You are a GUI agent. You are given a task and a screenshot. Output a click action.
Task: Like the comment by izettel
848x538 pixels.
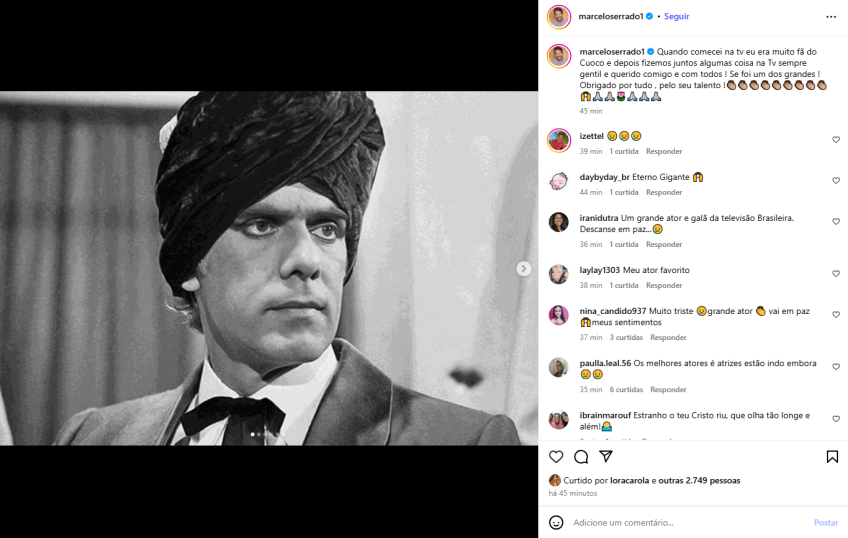point(836,140)
